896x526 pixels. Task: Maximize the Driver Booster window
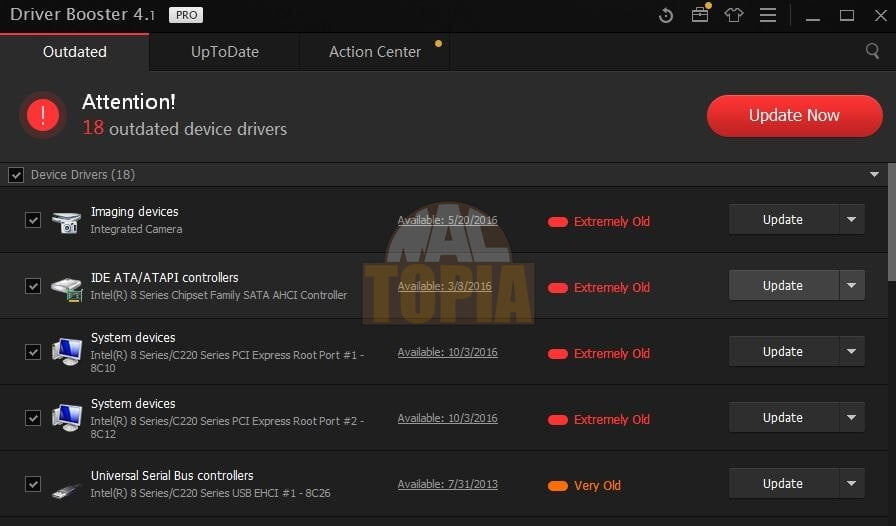pos(847,15)
